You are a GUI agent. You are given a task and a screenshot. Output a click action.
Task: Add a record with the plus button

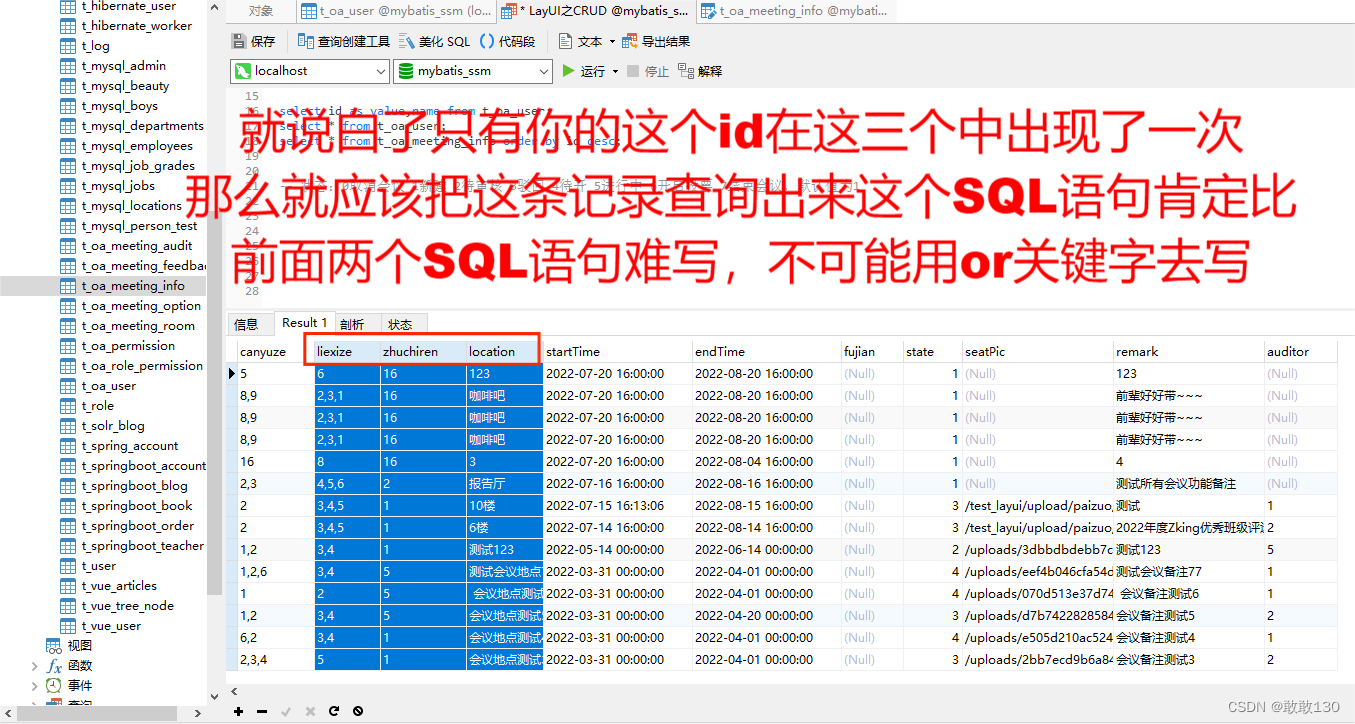[238, 711]
